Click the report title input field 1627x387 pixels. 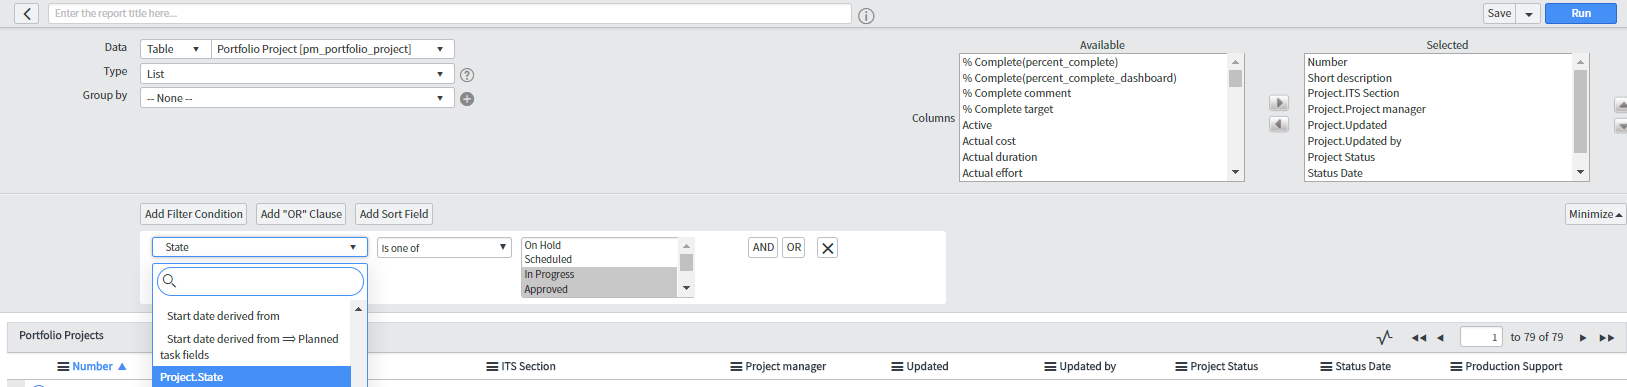click(x=450, y=14)
